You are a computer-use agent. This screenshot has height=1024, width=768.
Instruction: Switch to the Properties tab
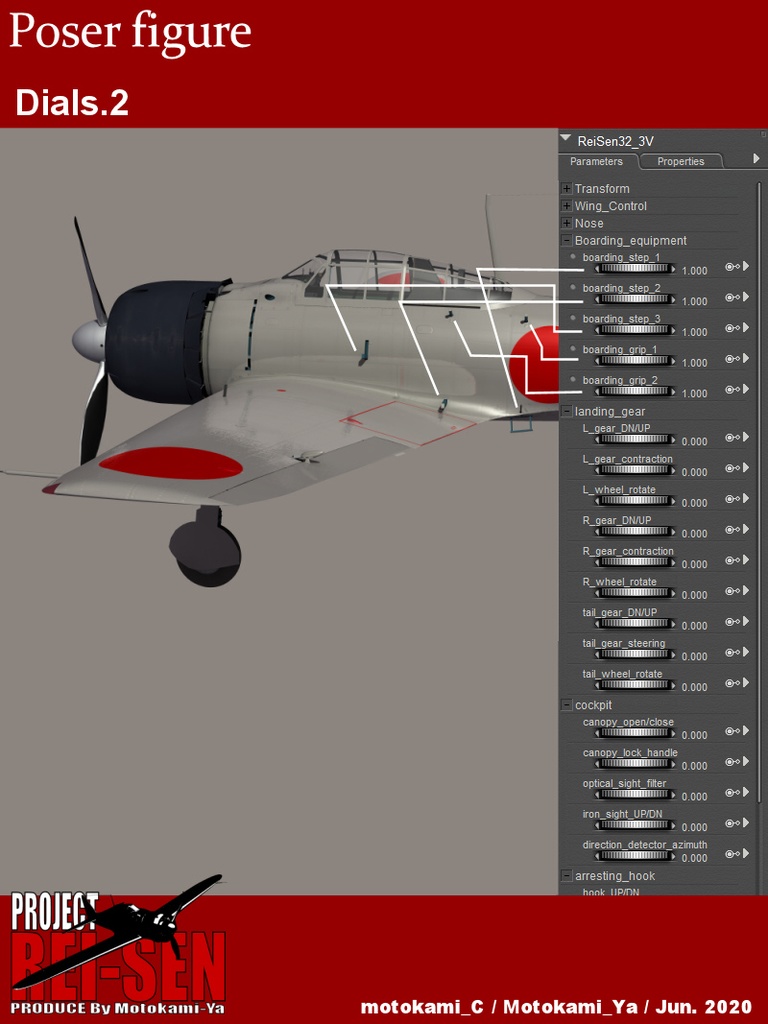coord(680,161)
